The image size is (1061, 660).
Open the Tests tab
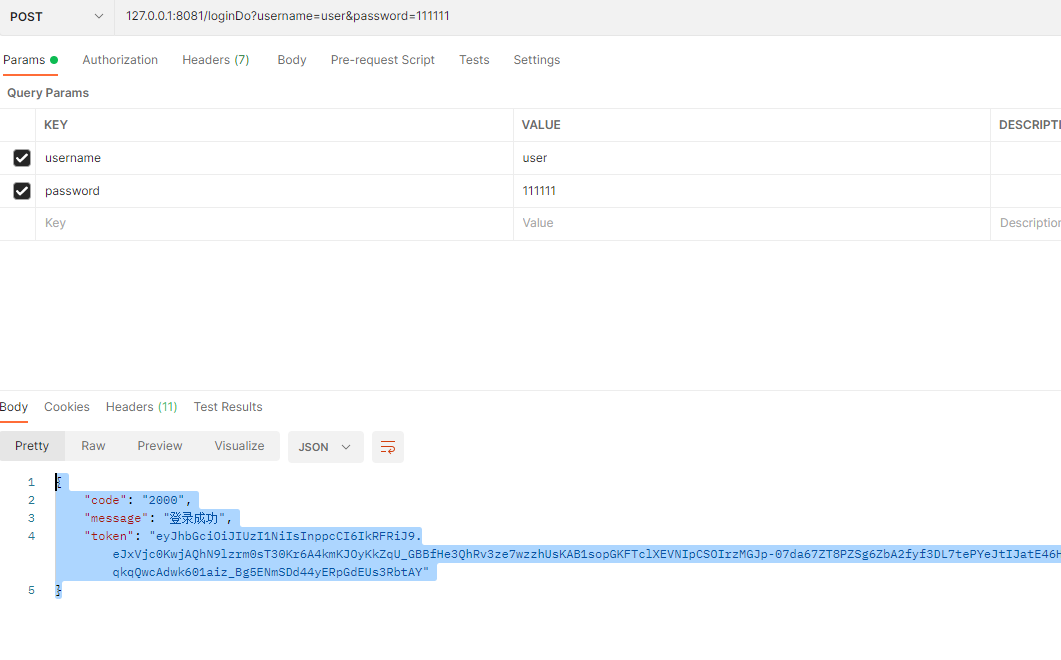pyautogui.click(x=474, y=60)
